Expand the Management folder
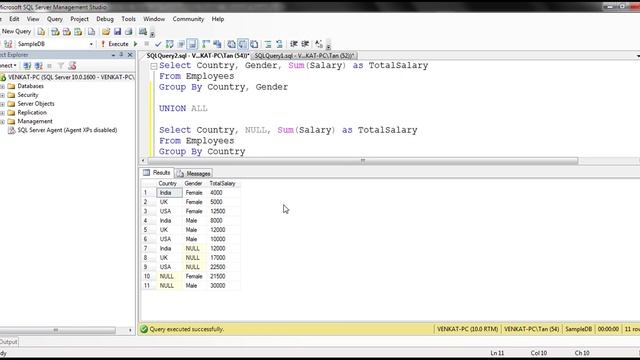This screenshot has width=640, height=360. (2, 122)
